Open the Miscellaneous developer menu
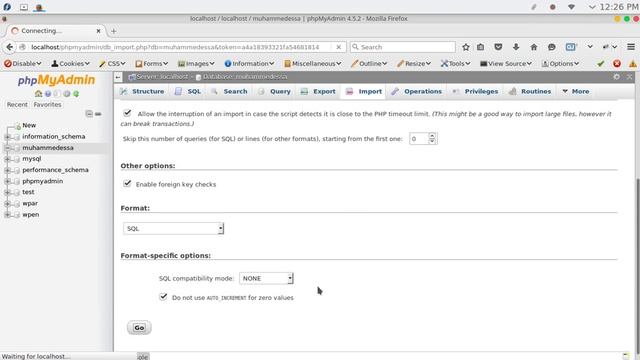The width and height of the screenshot is (640, 360). tap(312, 64)
